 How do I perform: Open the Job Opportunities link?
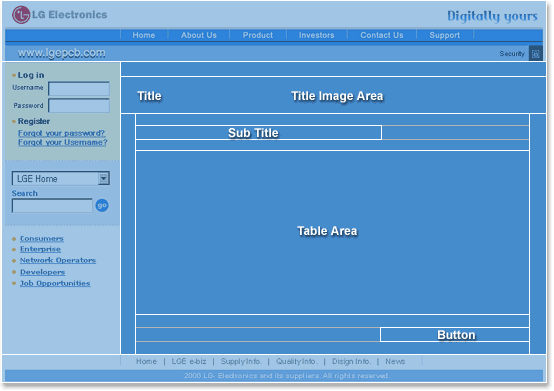[55, 283]
